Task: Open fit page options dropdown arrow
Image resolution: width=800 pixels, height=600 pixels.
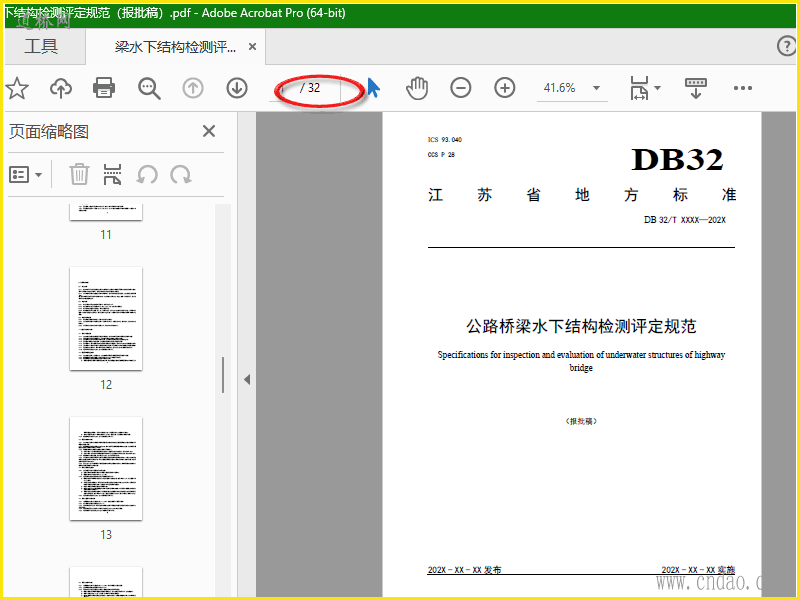Action: [x=657, y=88]
